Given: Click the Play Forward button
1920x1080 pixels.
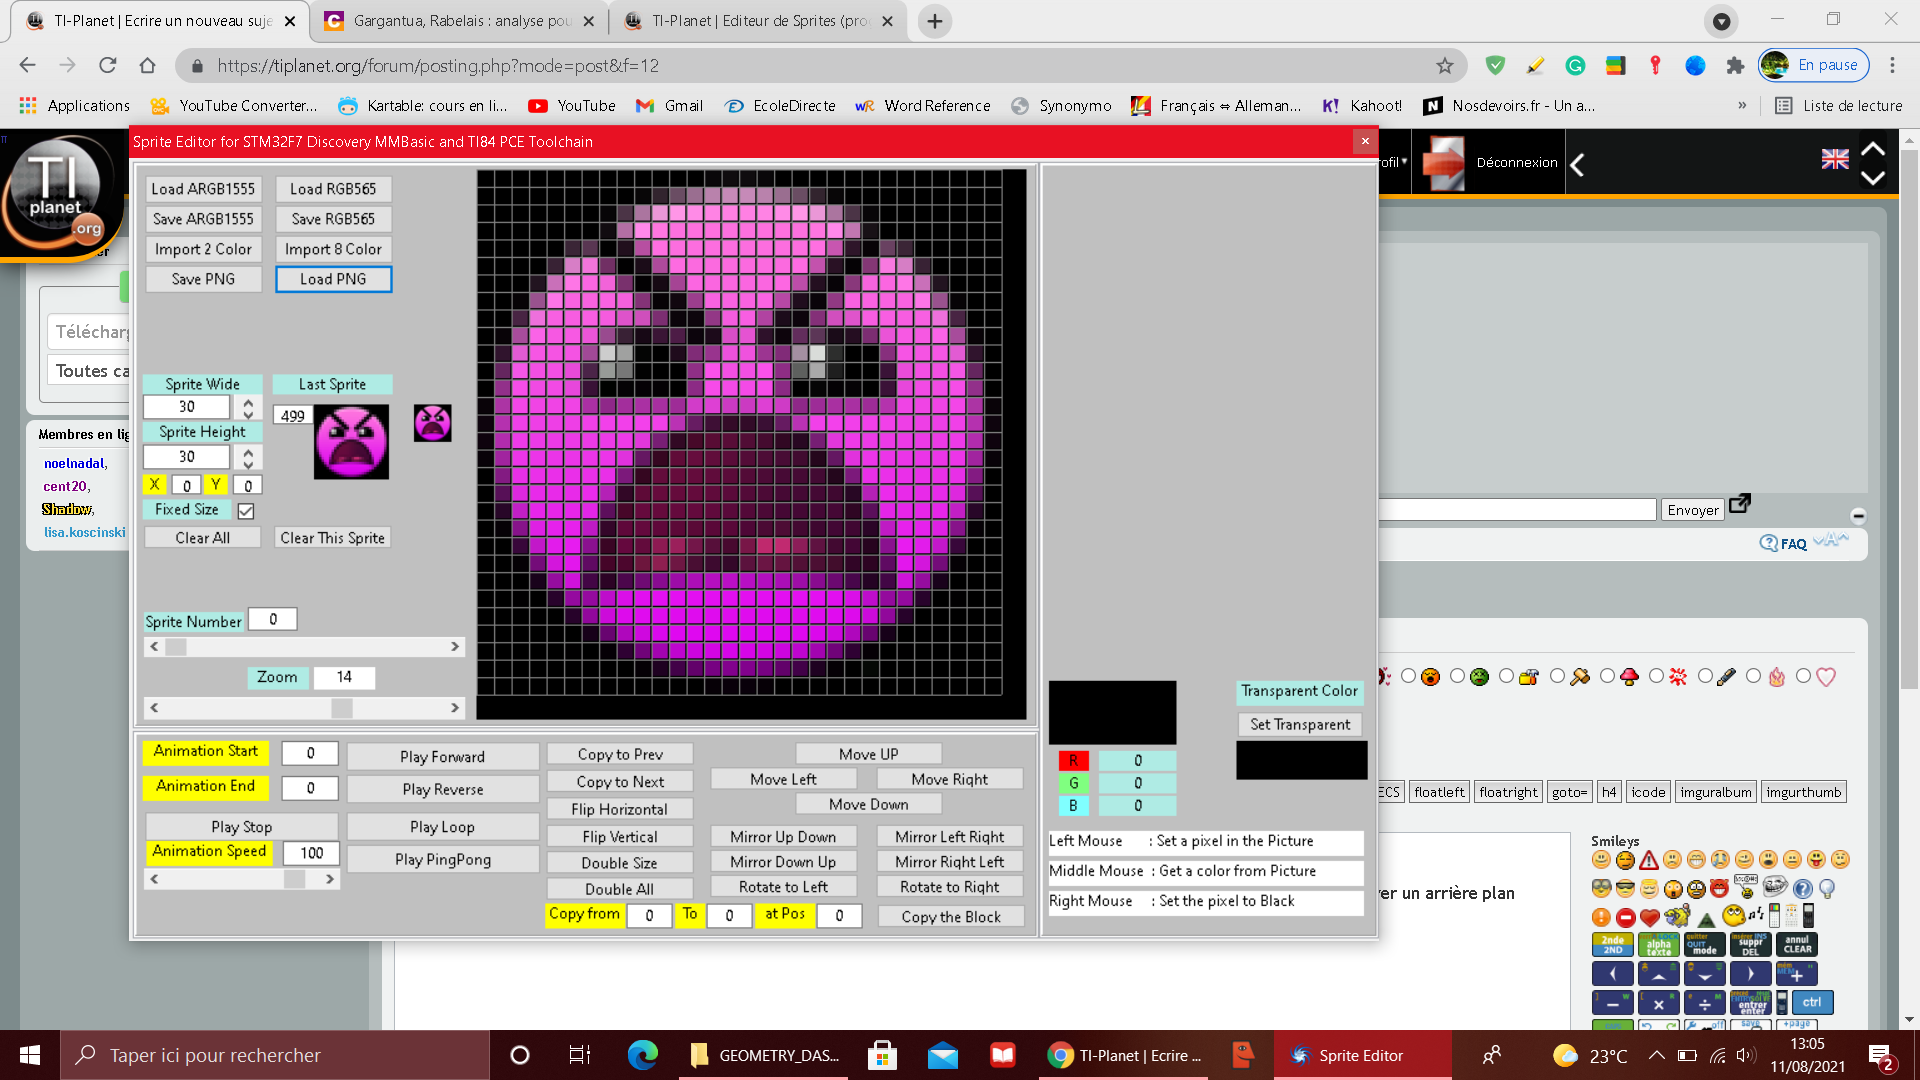Looking at the screenshot, I should pyautogui.click(x=442, y=757).
